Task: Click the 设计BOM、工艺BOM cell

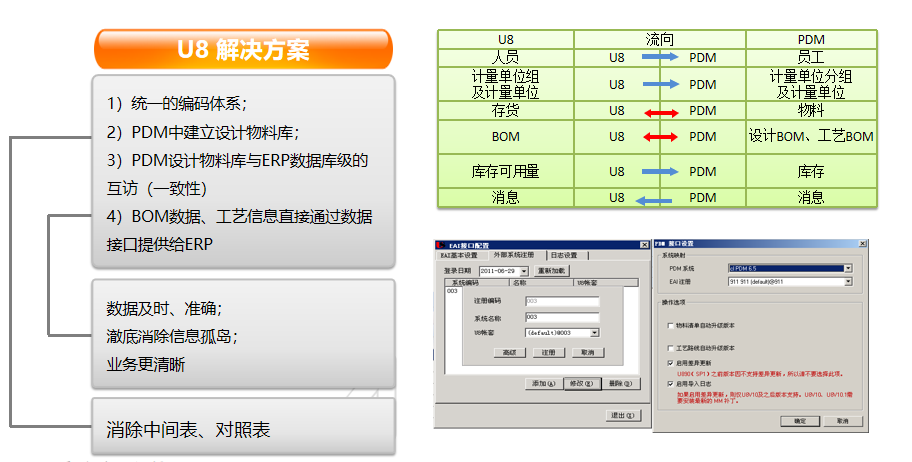Action: point(811,137)
